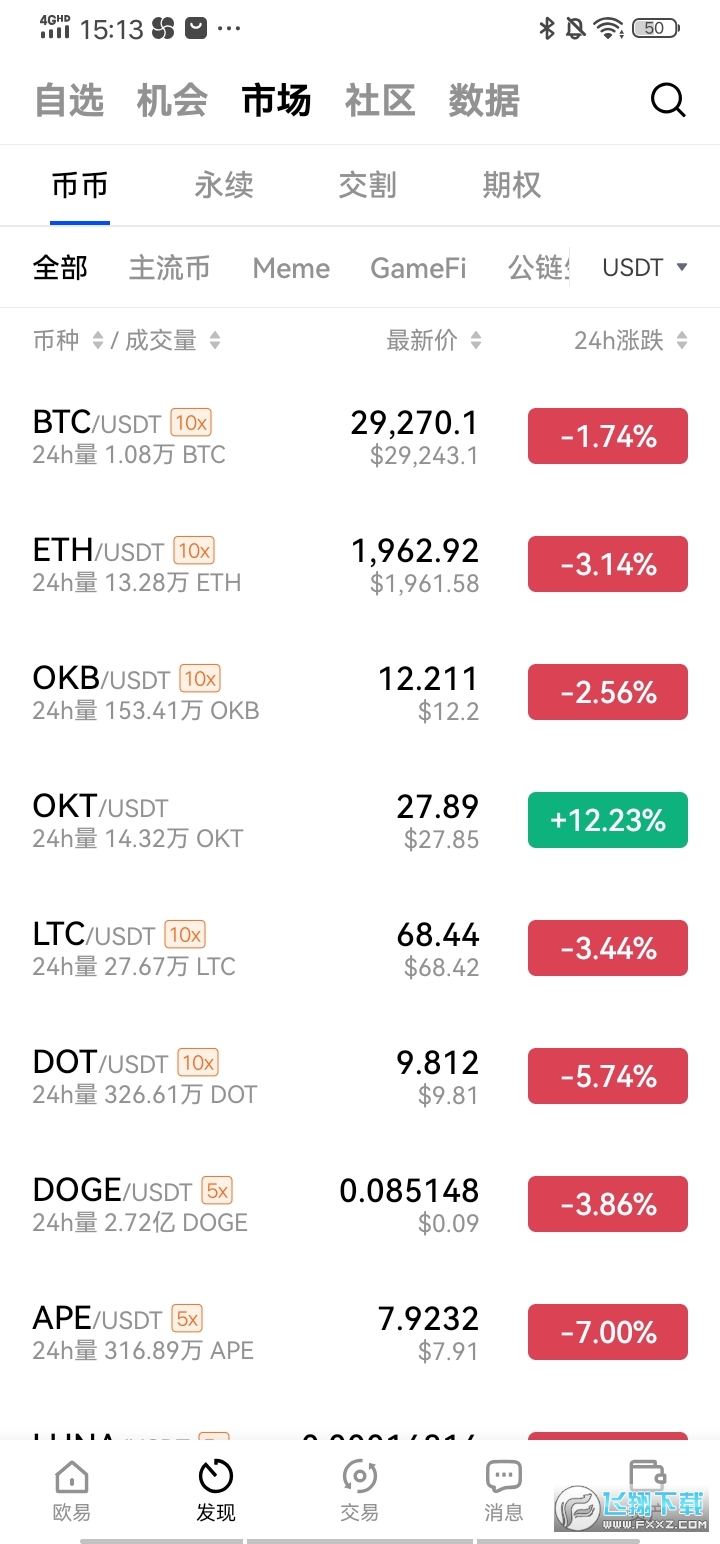
Task: Open search with the magnifier icon
Action: point(668,100)
